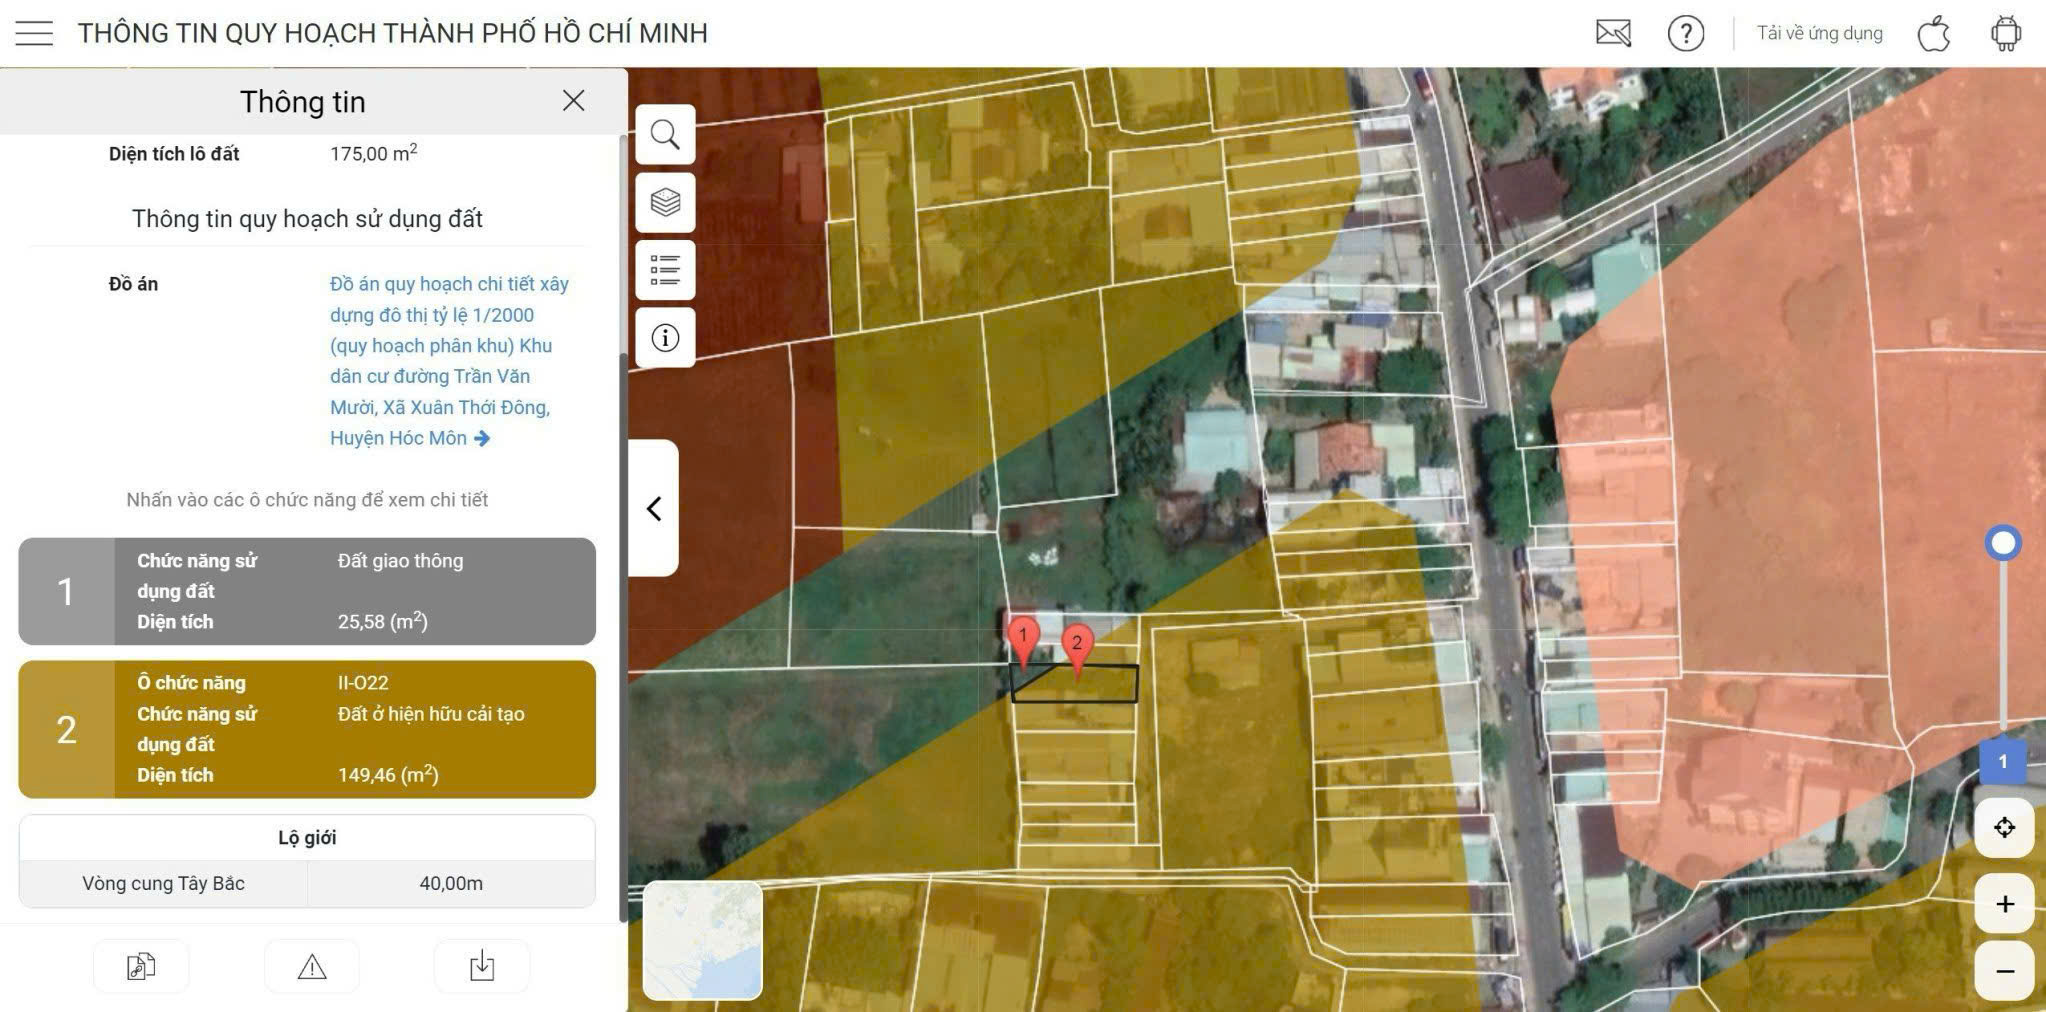Screen dimensions: 2046x1012
Task: Open the hamburger main menu
Action: point(34,33)
